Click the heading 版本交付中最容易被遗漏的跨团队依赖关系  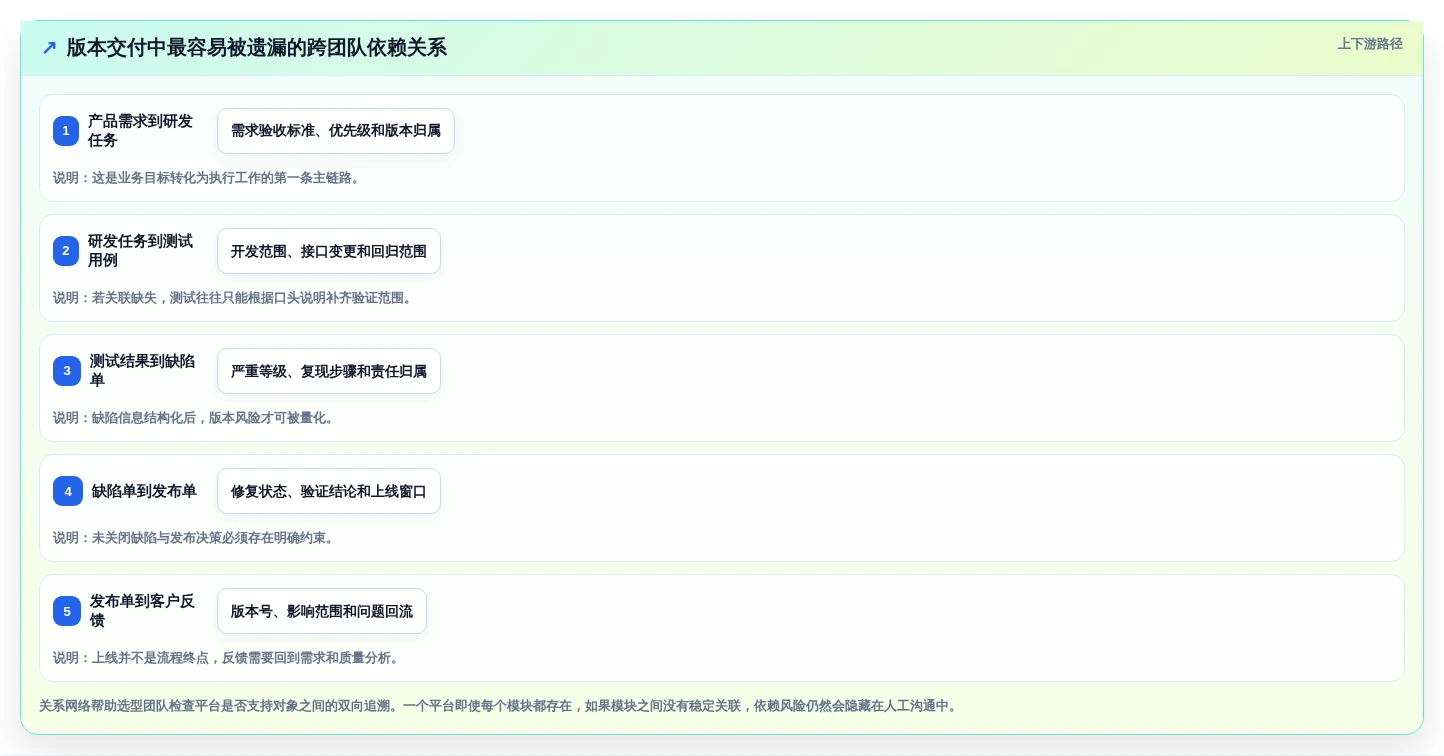[256, 47]
